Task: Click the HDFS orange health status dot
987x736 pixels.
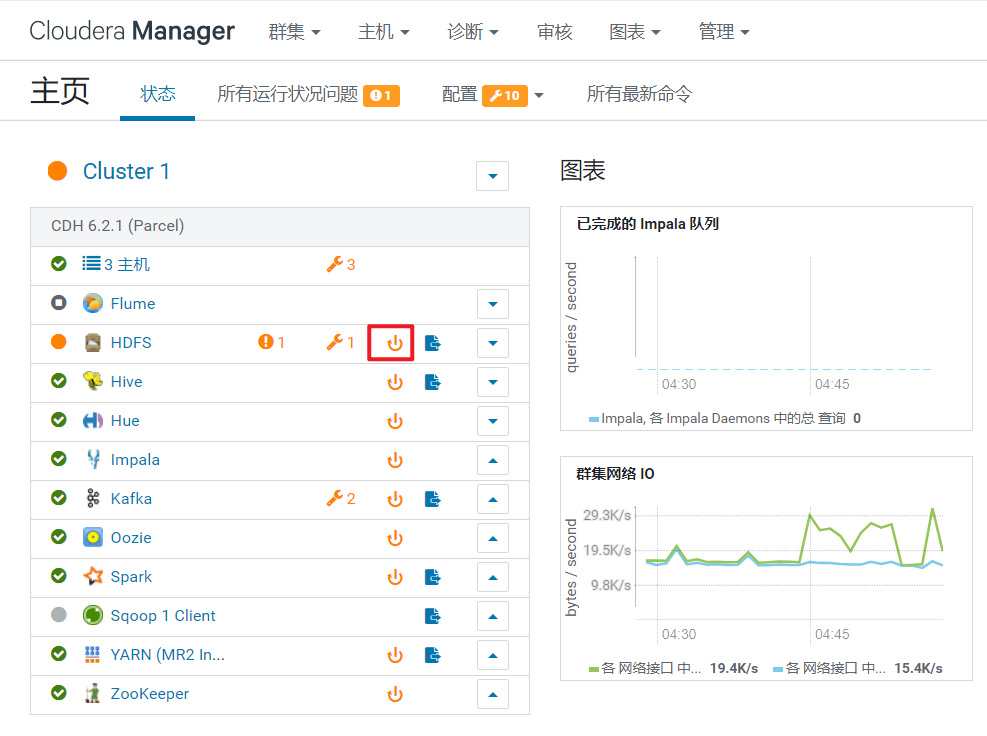Action: coord(59,342)
